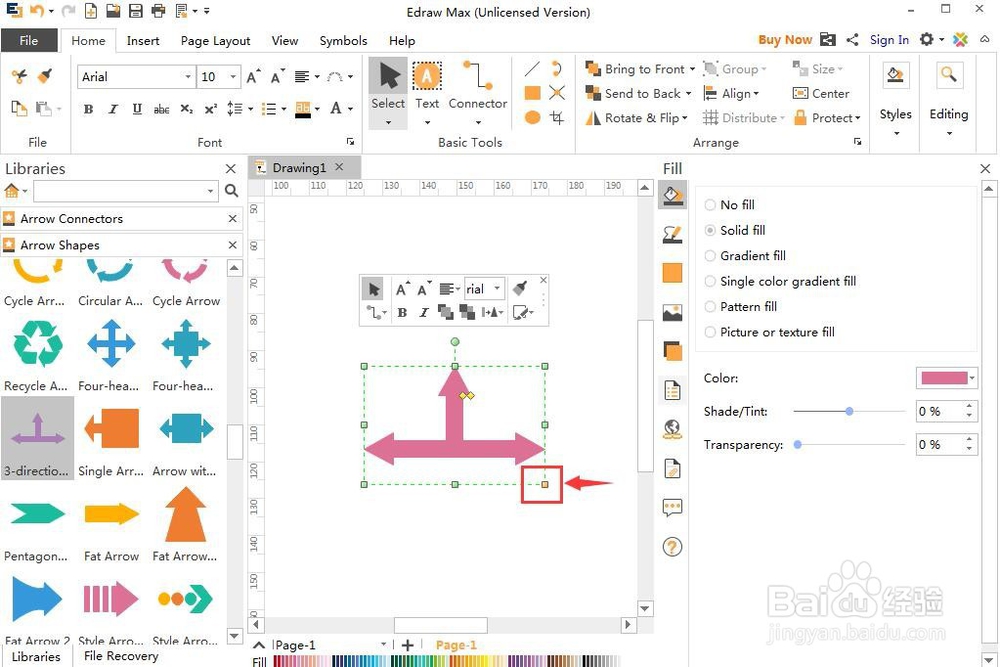Expand Send to Back dropdown
Screen dimensions: 1000x667
point(689,94)
